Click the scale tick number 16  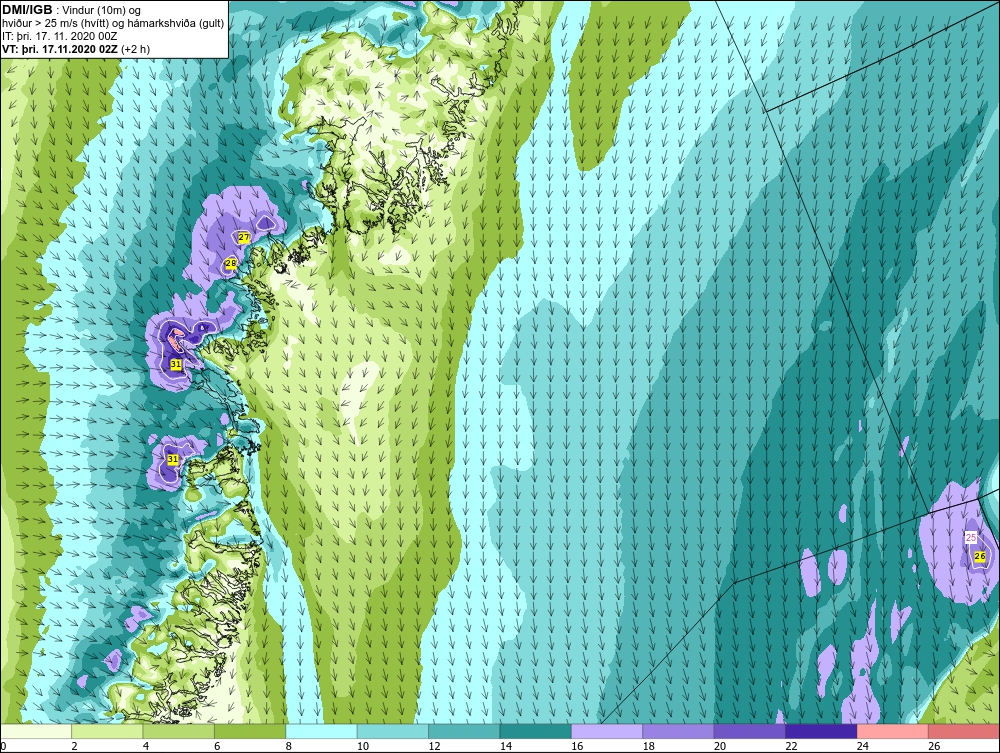tap(577, 746)
